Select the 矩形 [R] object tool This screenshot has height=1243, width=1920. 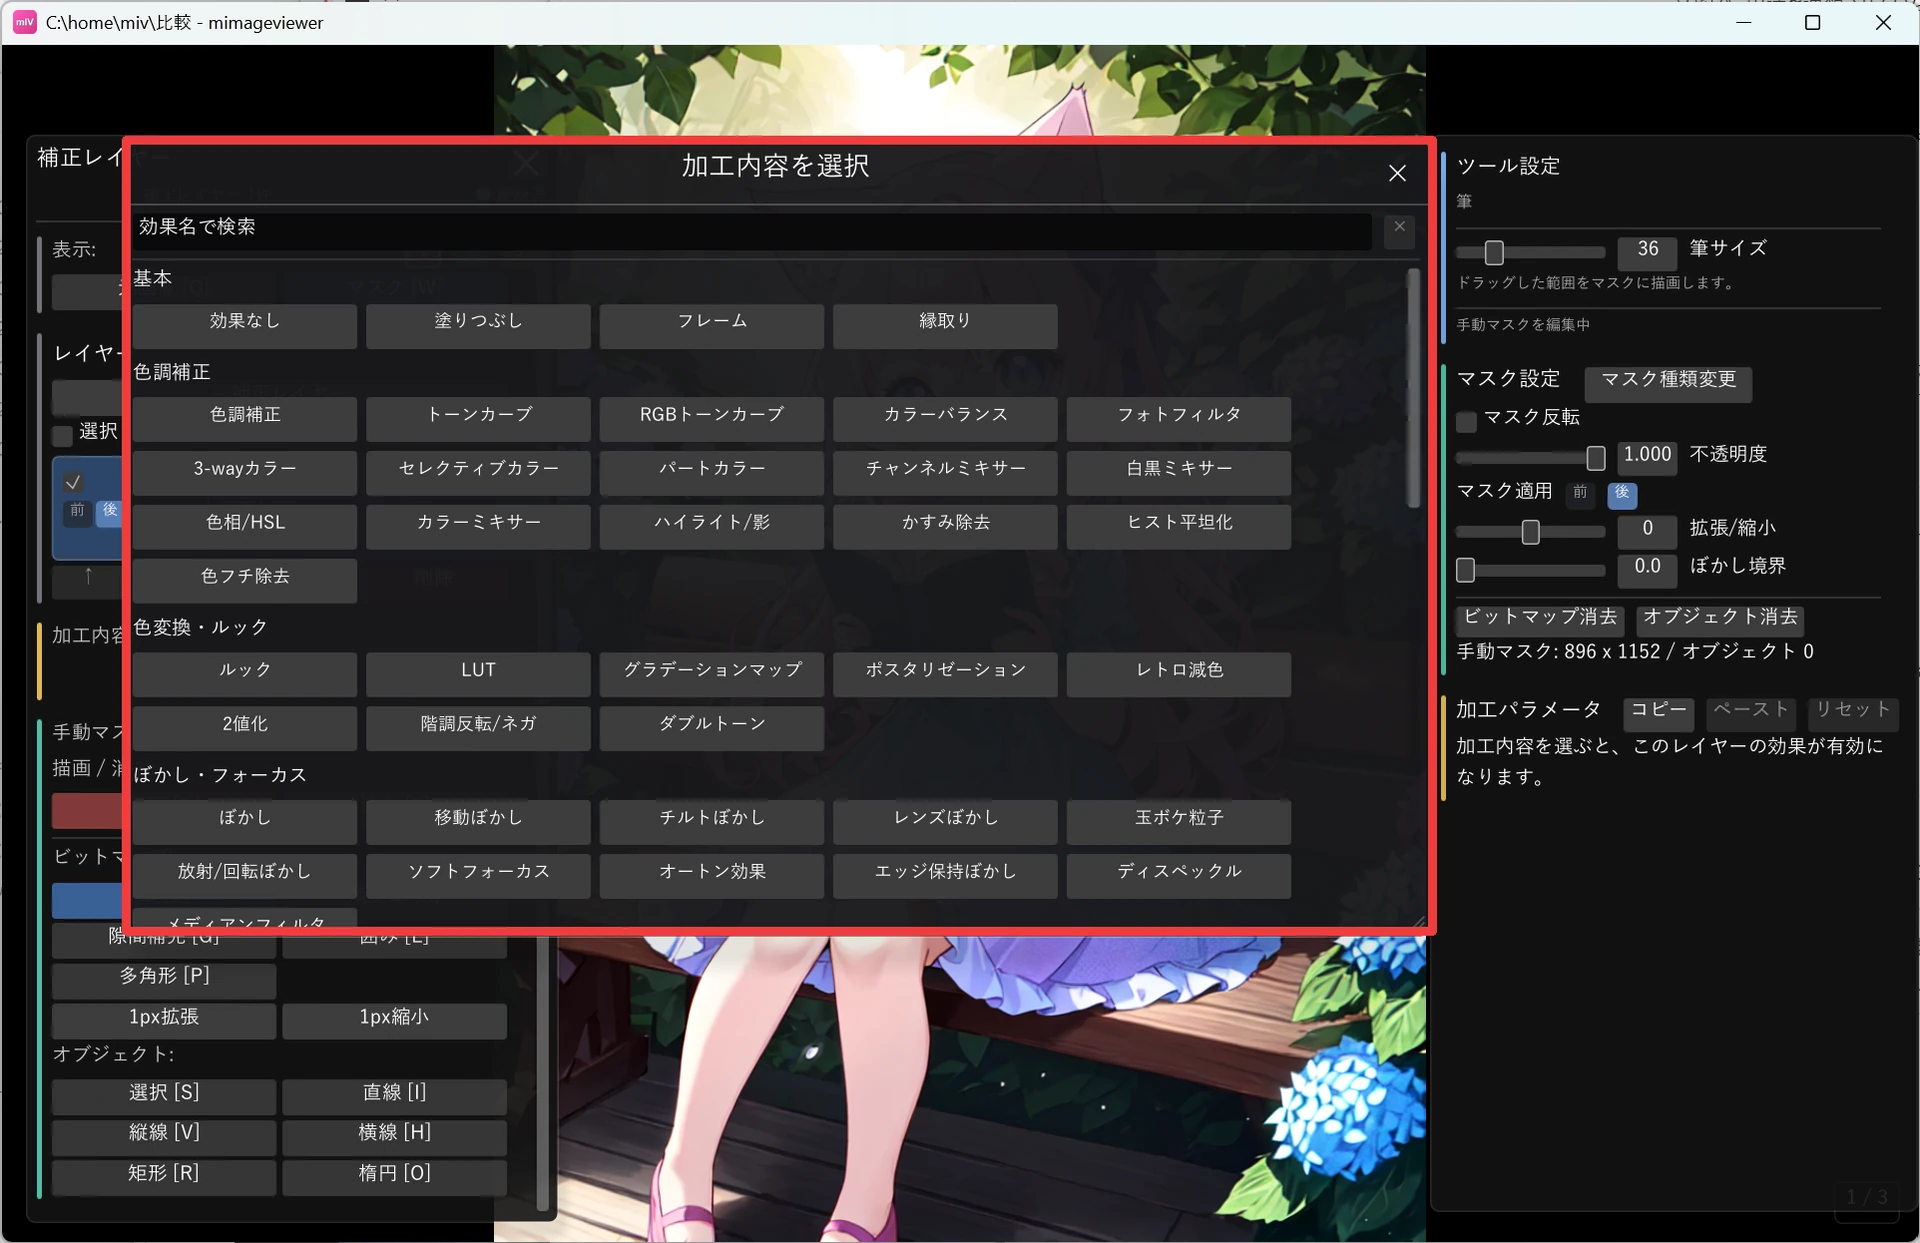164,1175
